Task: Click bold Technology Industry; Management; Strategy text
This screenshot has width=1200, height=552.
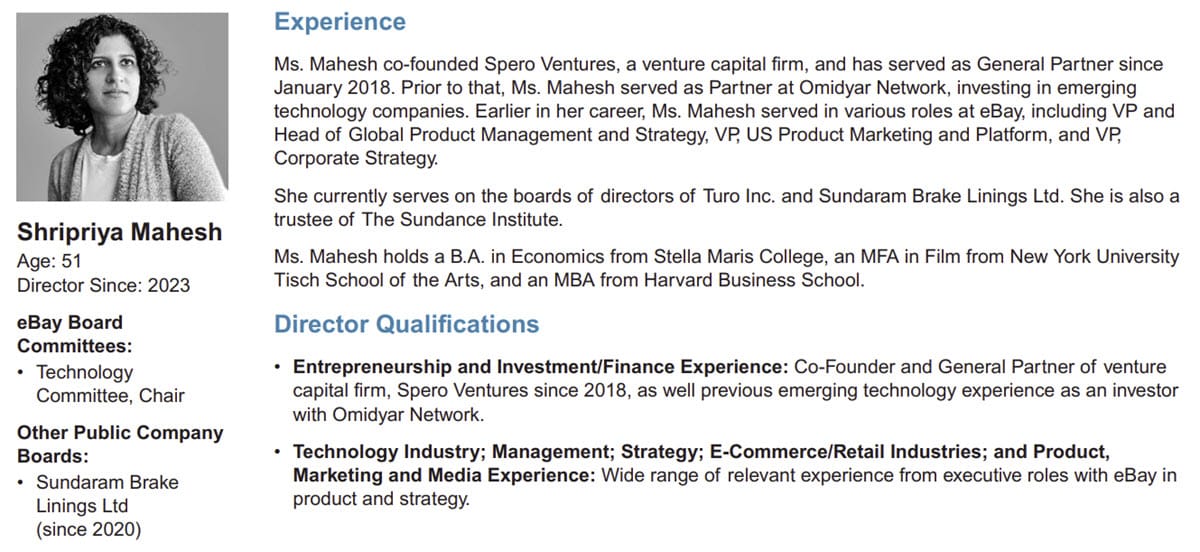Action: point(497,451)
